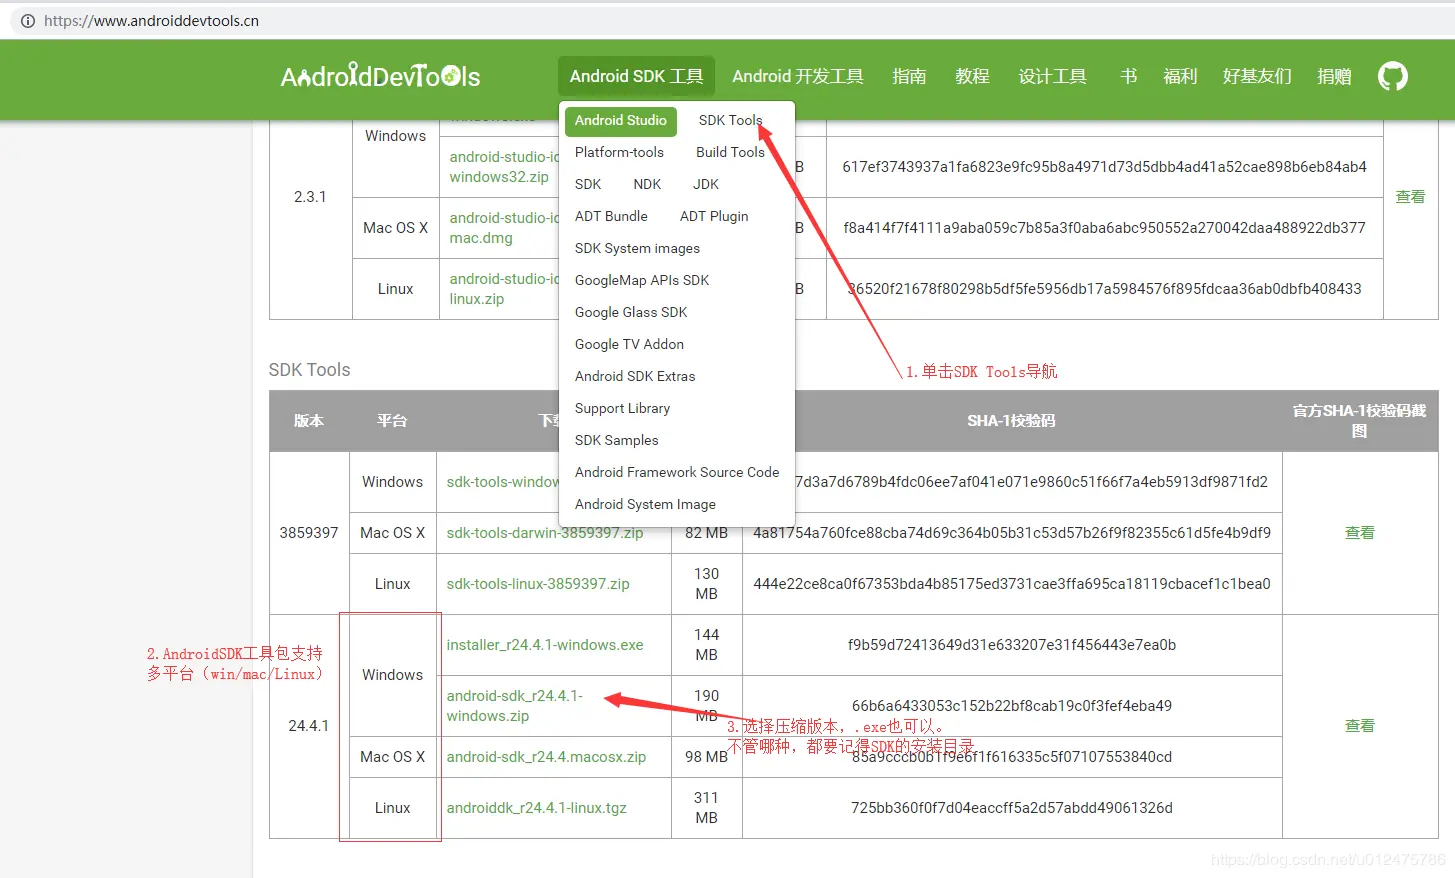
Task: Choose JDK entry in dropdown
Action: (x=706, y=184)
